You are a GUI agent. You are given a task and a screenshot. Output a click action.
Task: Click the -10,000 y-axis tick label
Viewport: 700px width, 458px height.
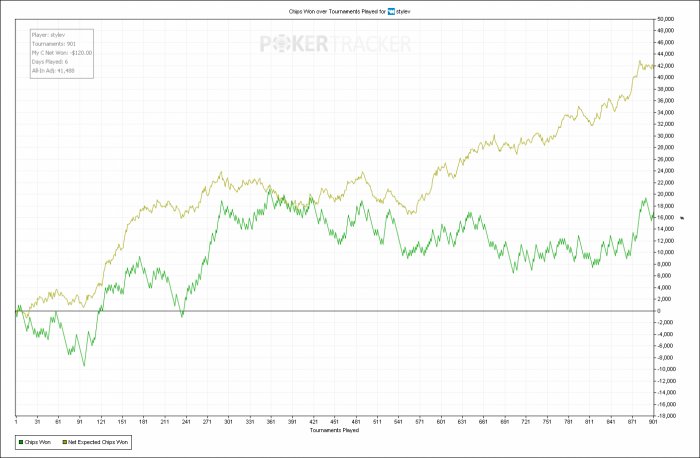[665, 369]
